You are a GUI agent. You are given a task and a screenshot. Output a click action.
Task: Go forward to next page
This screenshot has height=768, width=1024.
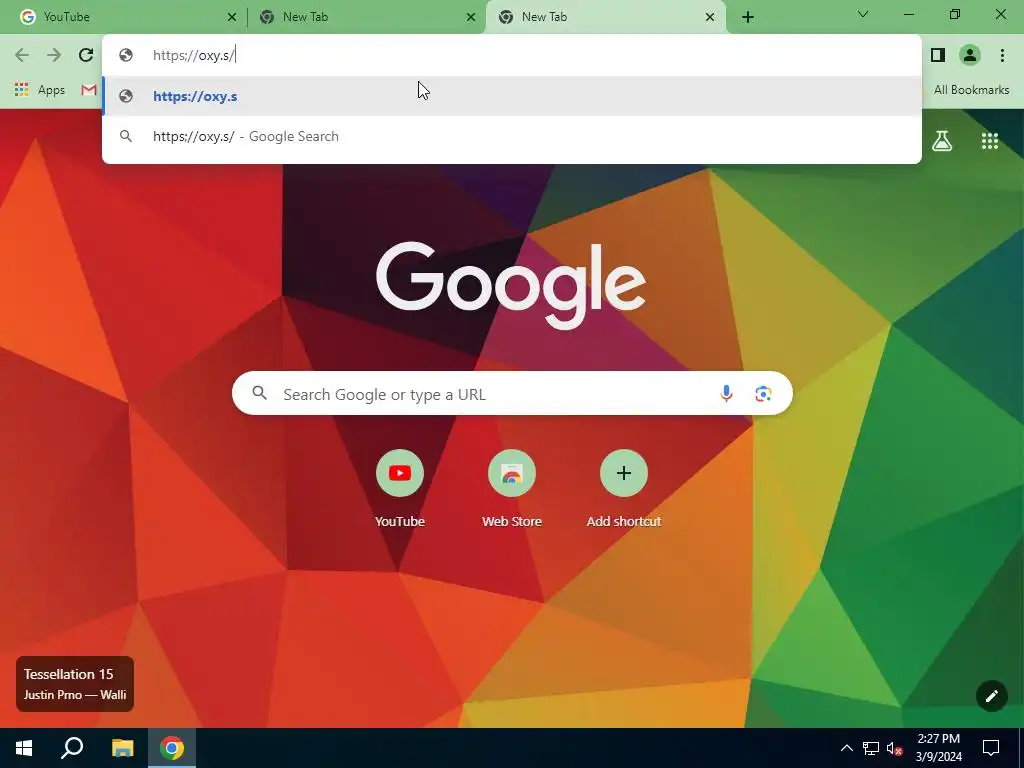click(54, 55)
